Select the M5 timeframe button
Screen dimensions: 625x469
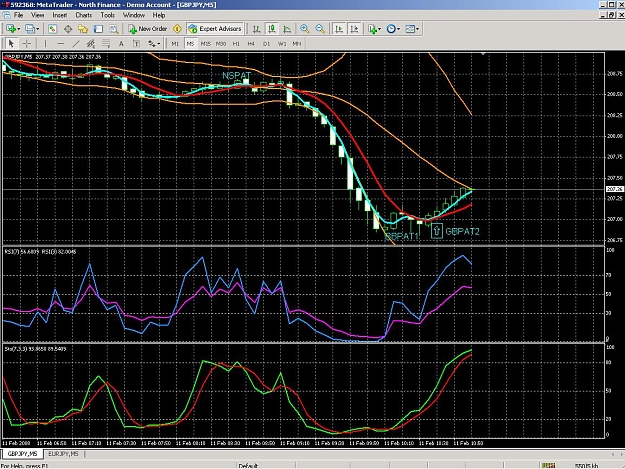[x=190, y=43]
